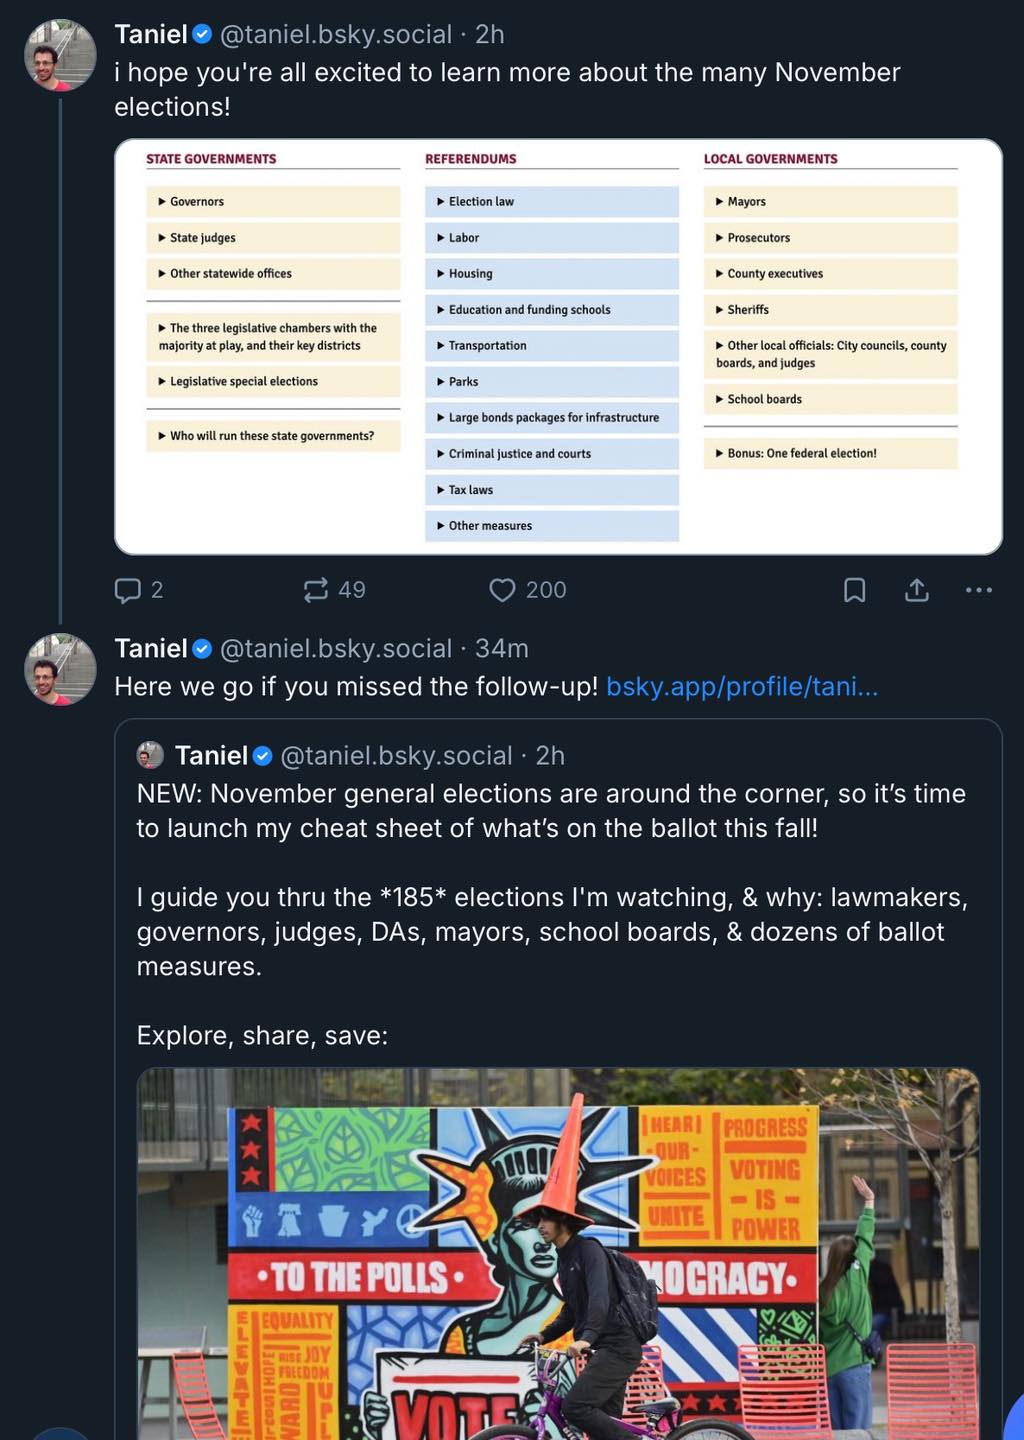1024x1440 pixels.
Task: Expand the Governors section in the image
Action: pos(273,201)
